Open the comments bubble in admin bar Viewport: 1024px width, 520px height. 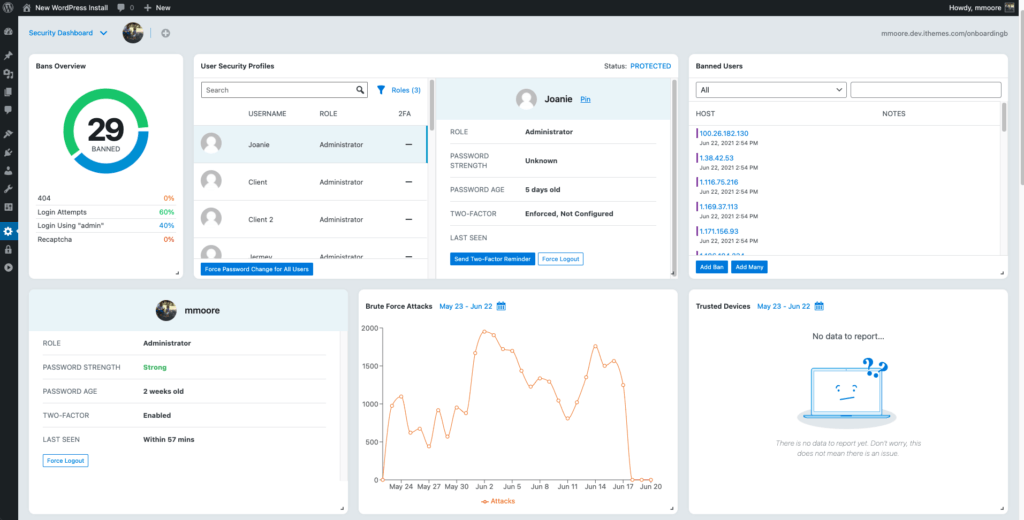(x=123, y=7)
